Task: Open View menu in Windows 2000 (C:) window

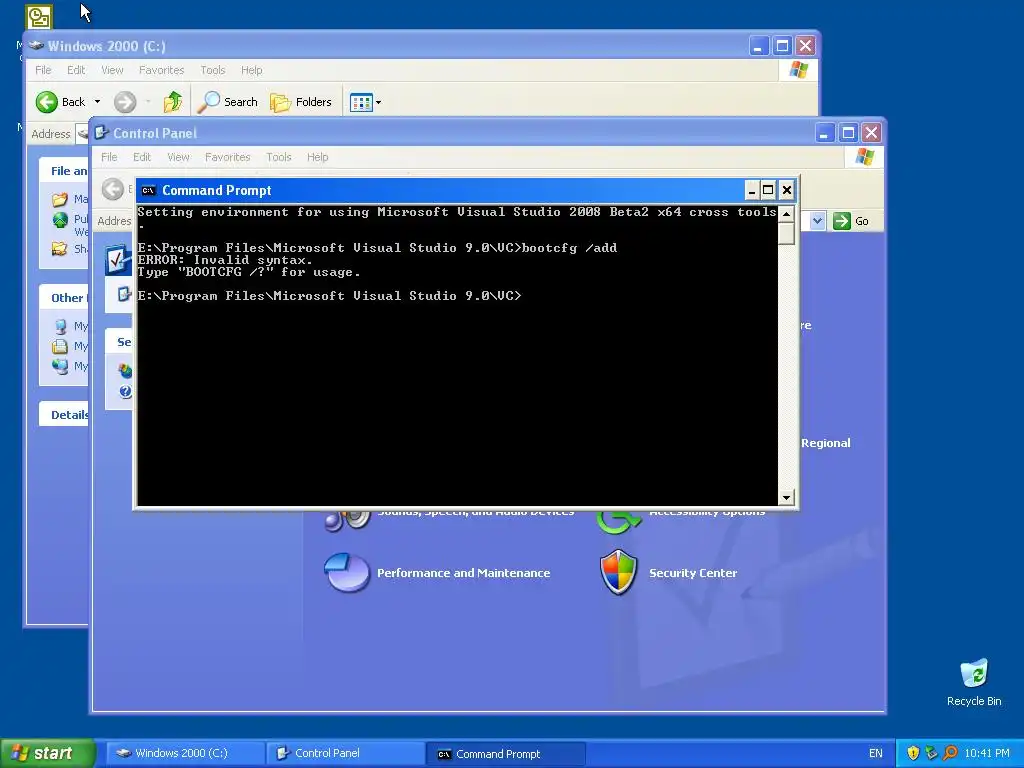Action: (112, 70)
